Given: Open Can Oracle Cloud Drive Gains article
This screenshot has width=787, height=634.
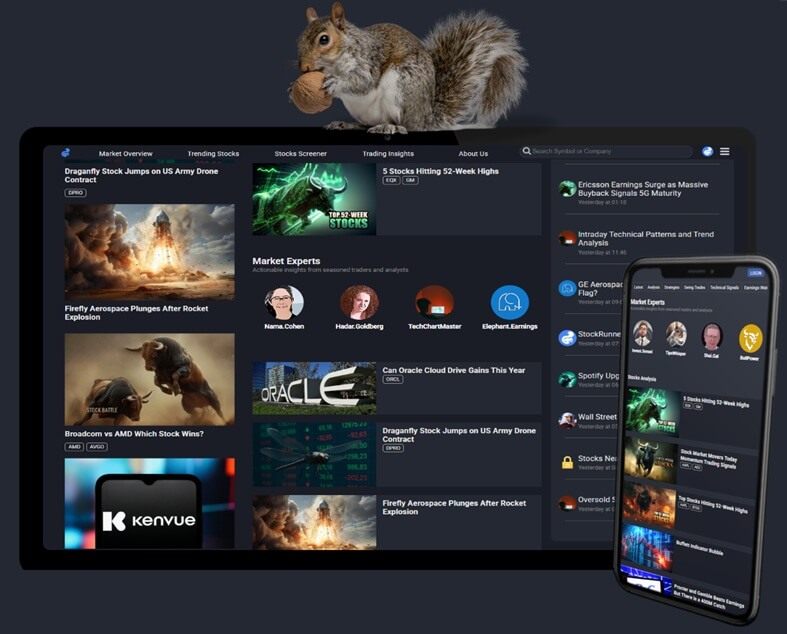Looking at the screenshot, I should click(x=455, y=370).
